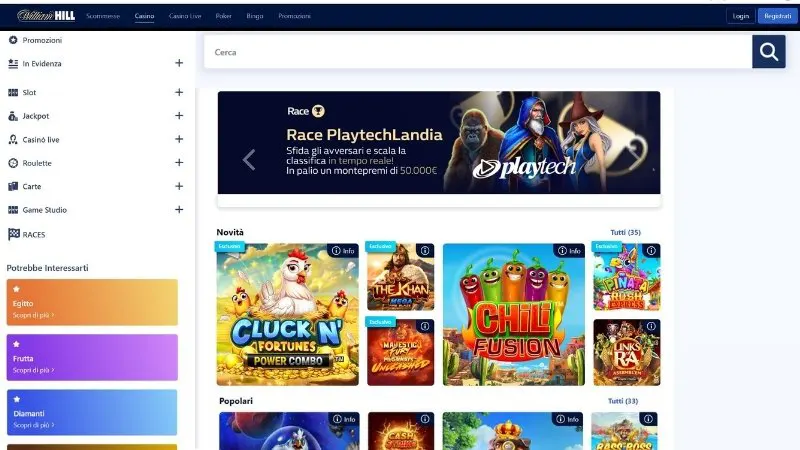Click the William Hill logo
Viewport: 800px width, 450px height.
[46, 16]
